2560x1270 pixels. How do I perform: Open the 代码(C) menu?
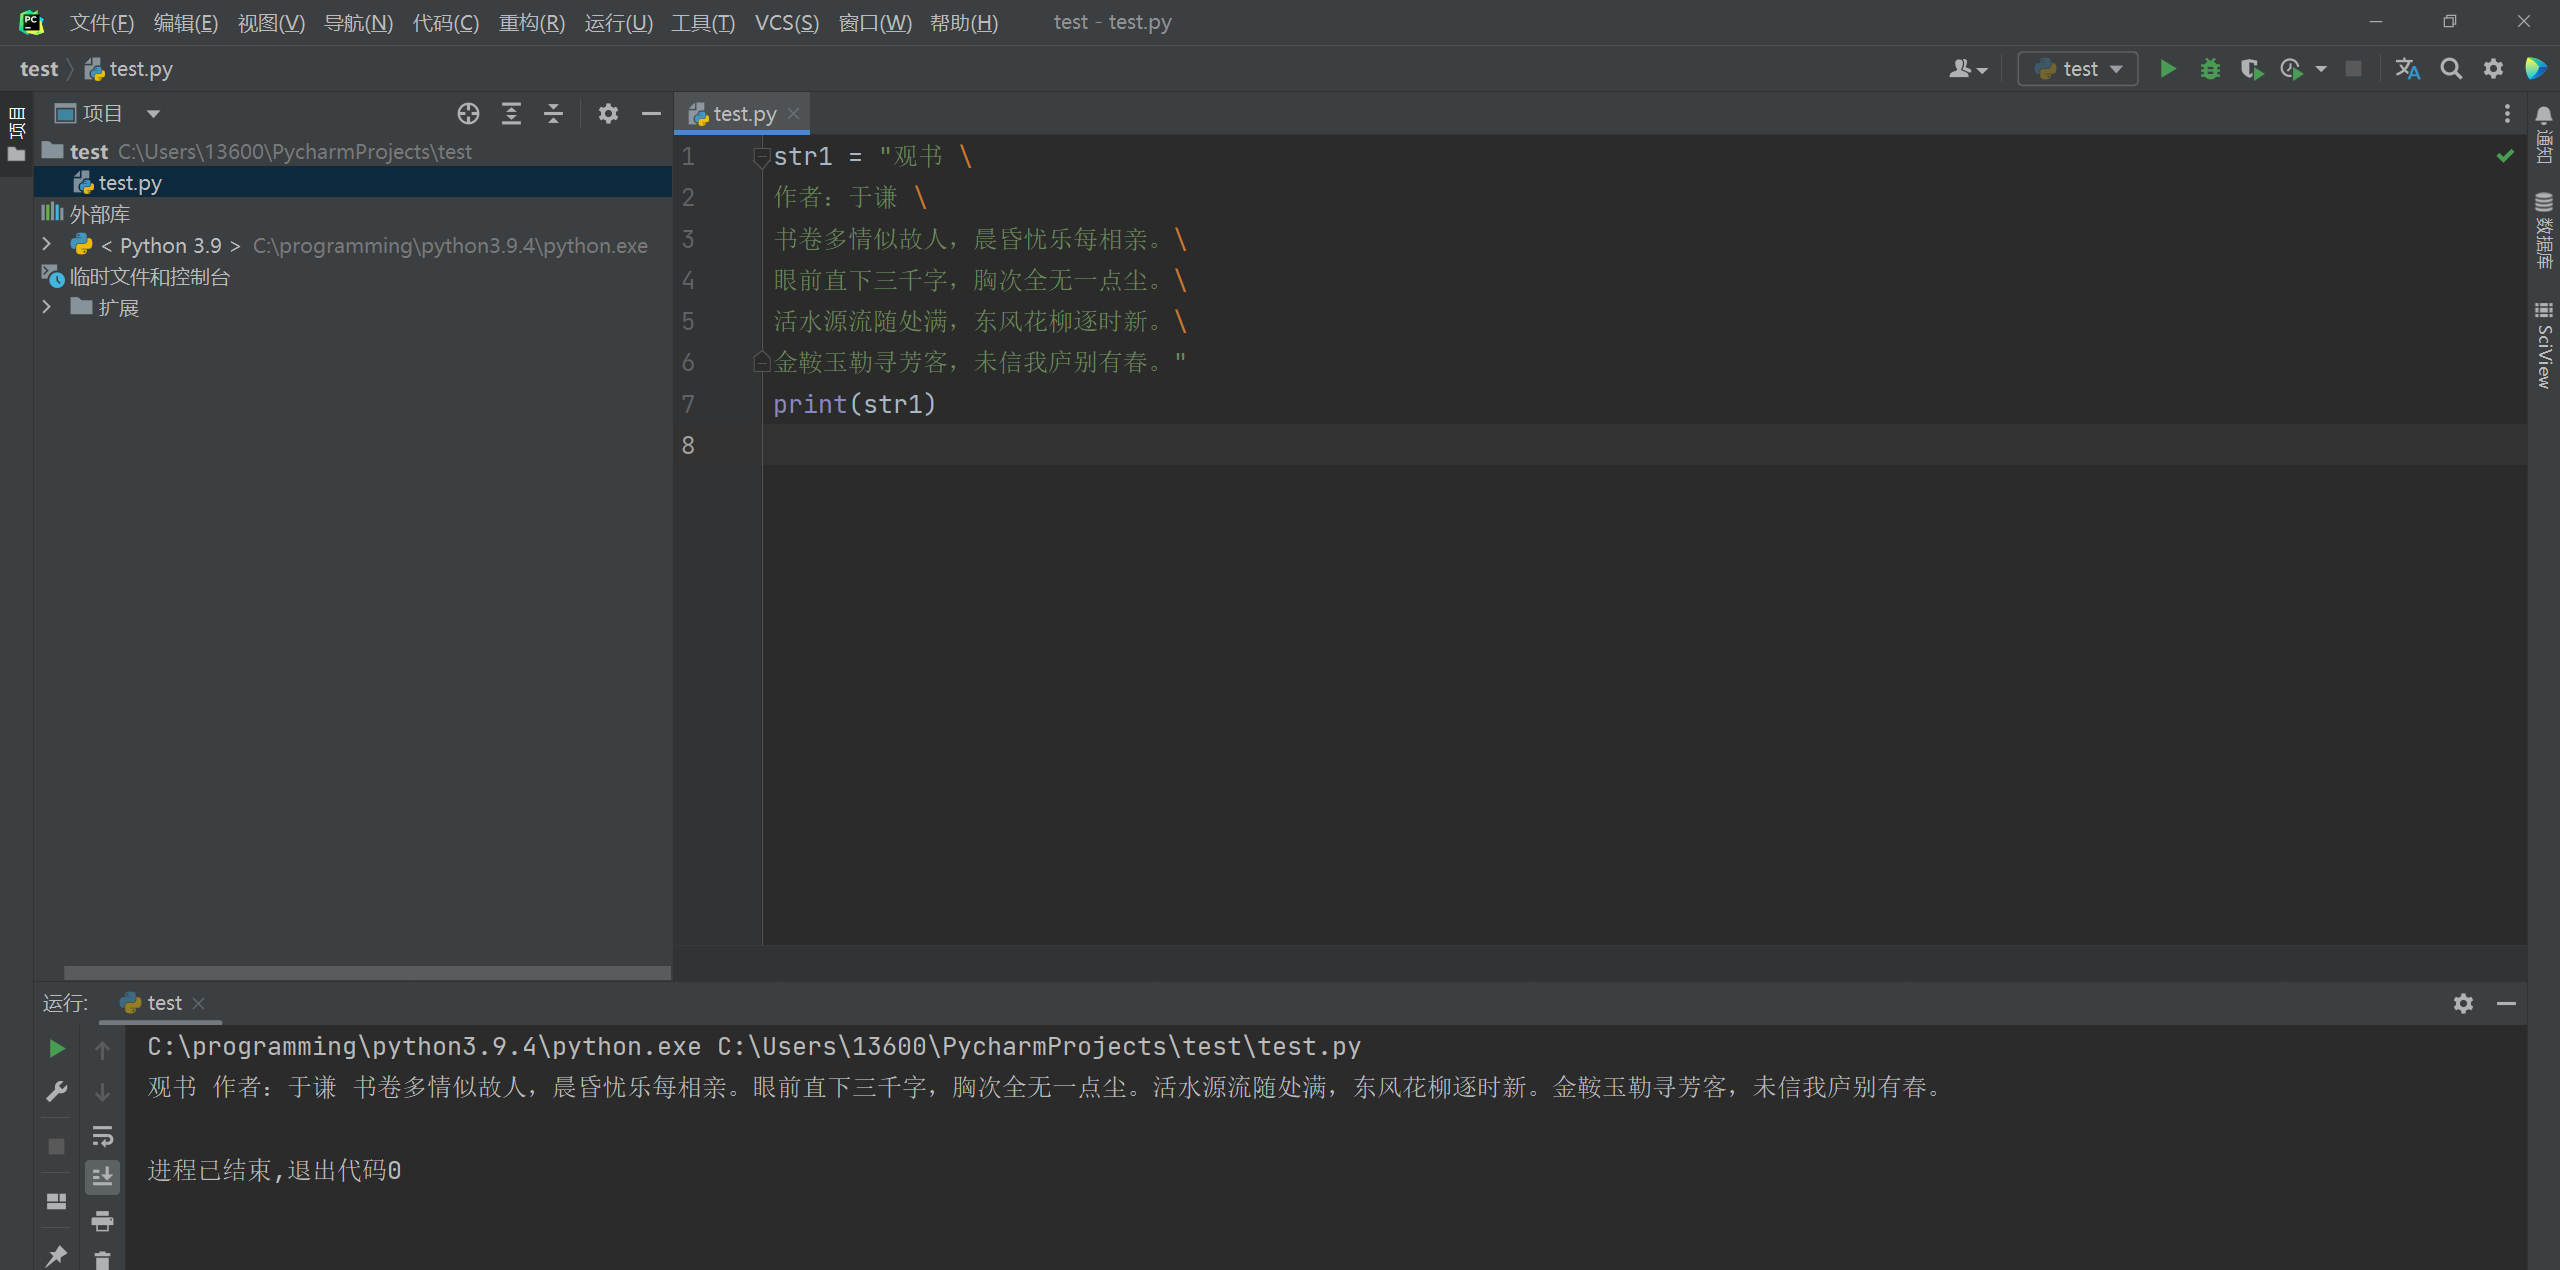(445, 22)
